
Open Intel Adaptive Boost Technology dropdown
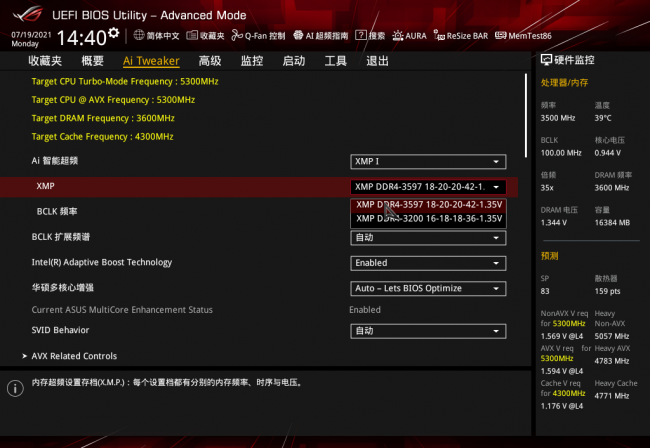428,263
